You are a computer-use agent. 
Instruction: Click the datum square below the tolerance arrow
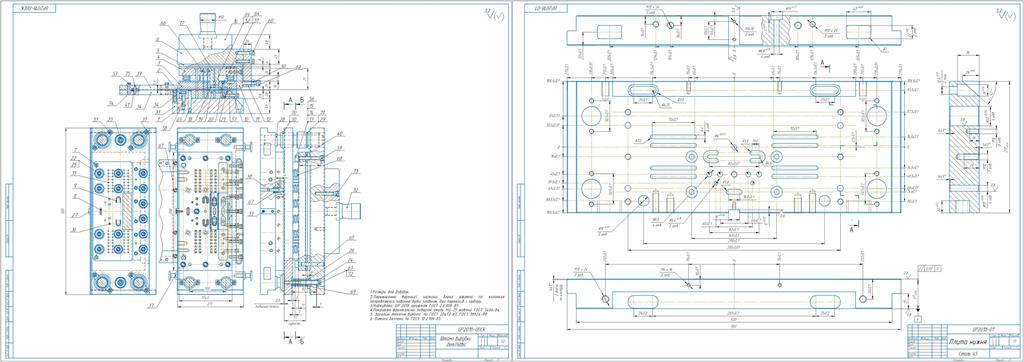[x=918, y=319]
